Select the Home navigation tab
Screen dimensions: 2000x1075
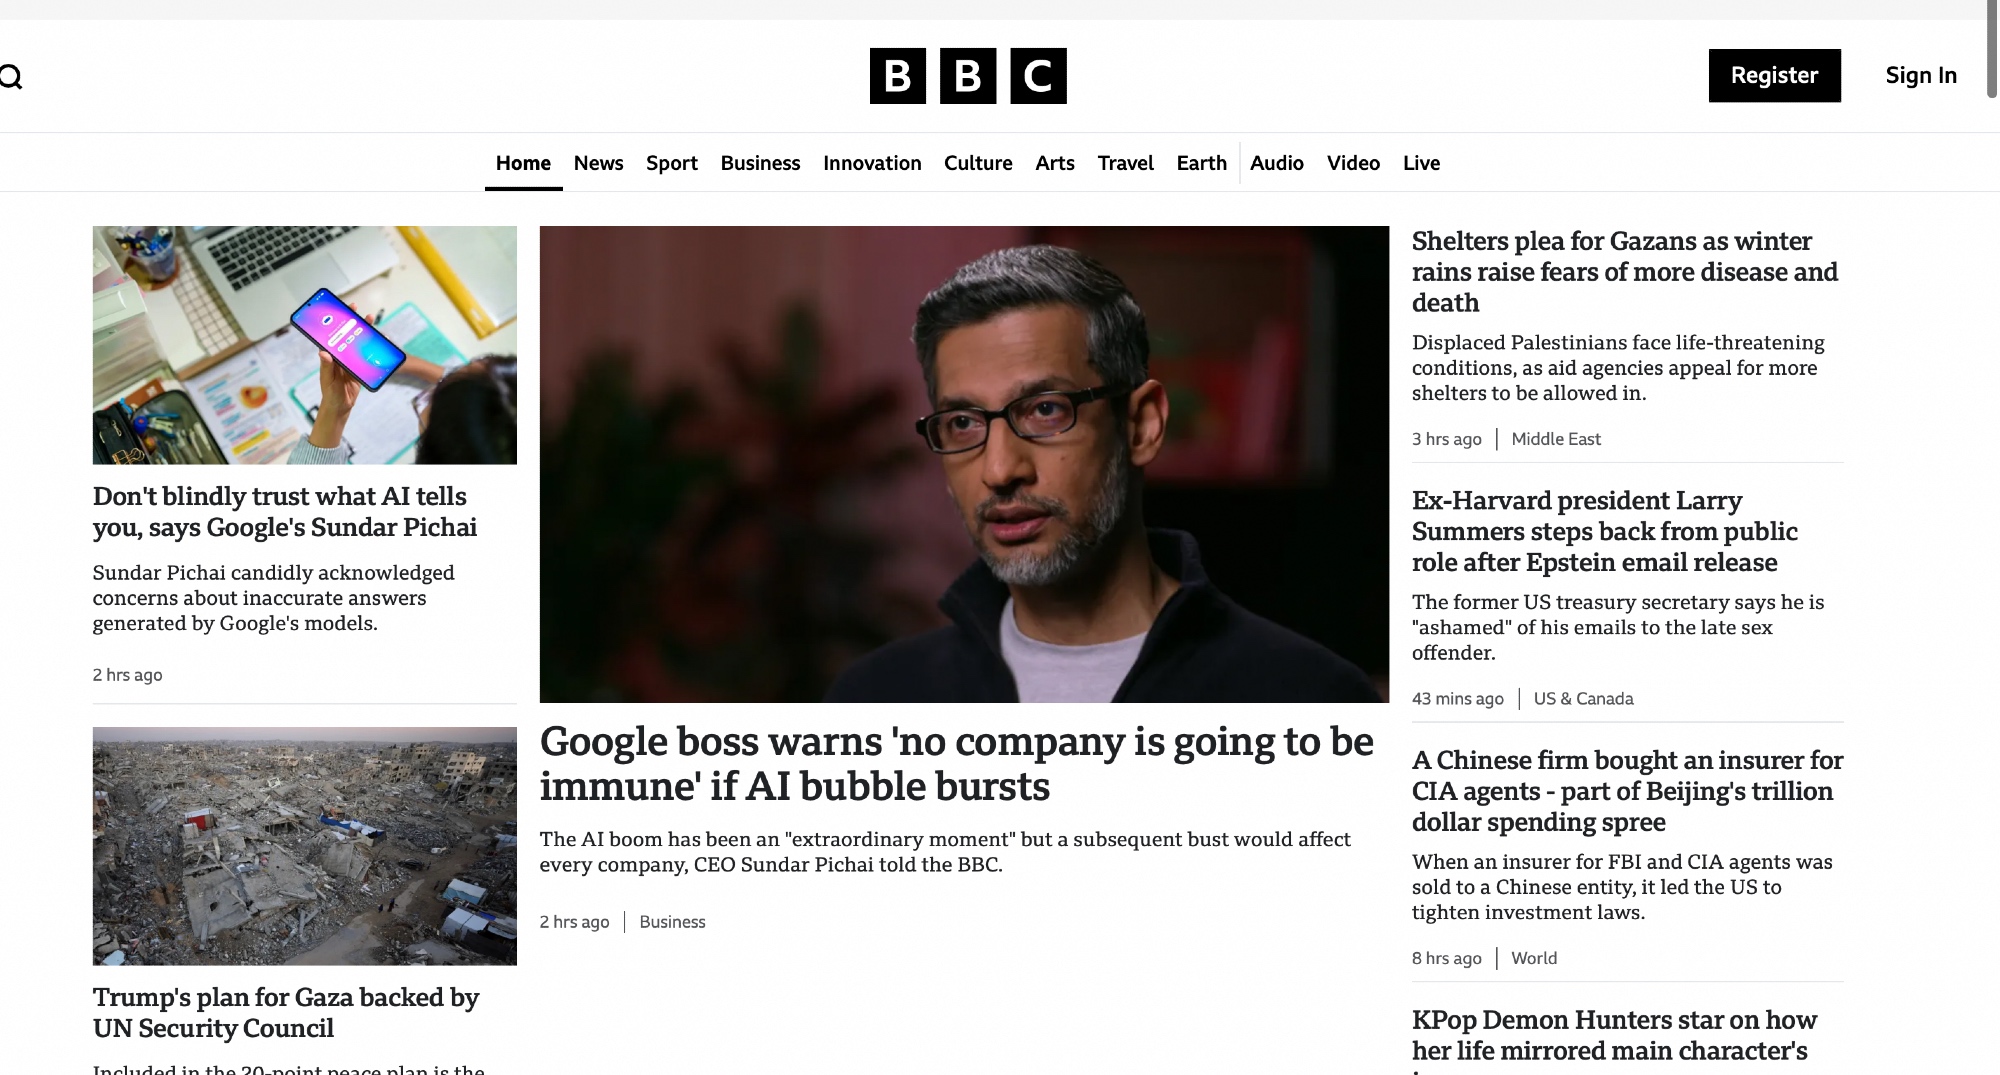click(523, 163)
